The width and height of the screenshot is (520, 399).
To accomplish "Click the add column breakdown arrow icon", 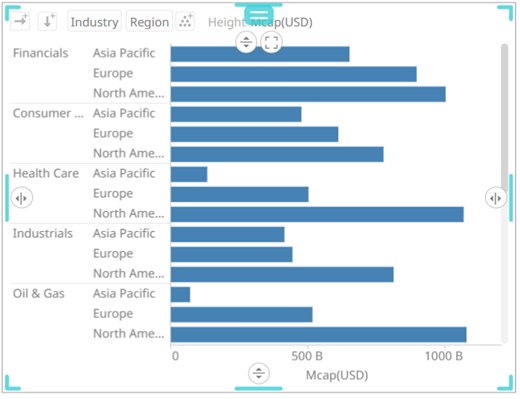I will click(20, 21).
